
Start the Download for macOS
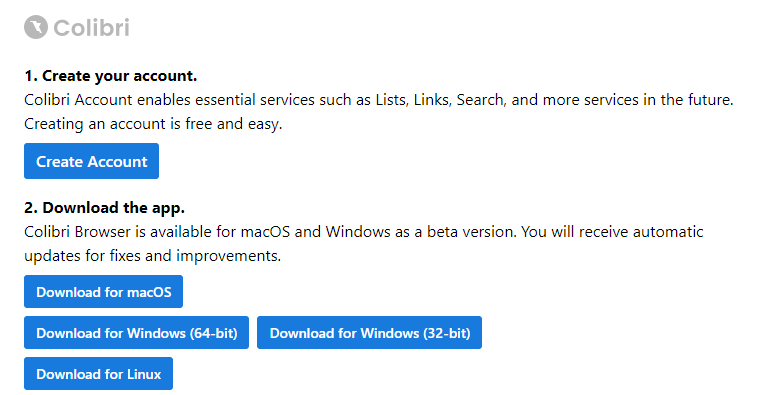[x=103, y=291]
